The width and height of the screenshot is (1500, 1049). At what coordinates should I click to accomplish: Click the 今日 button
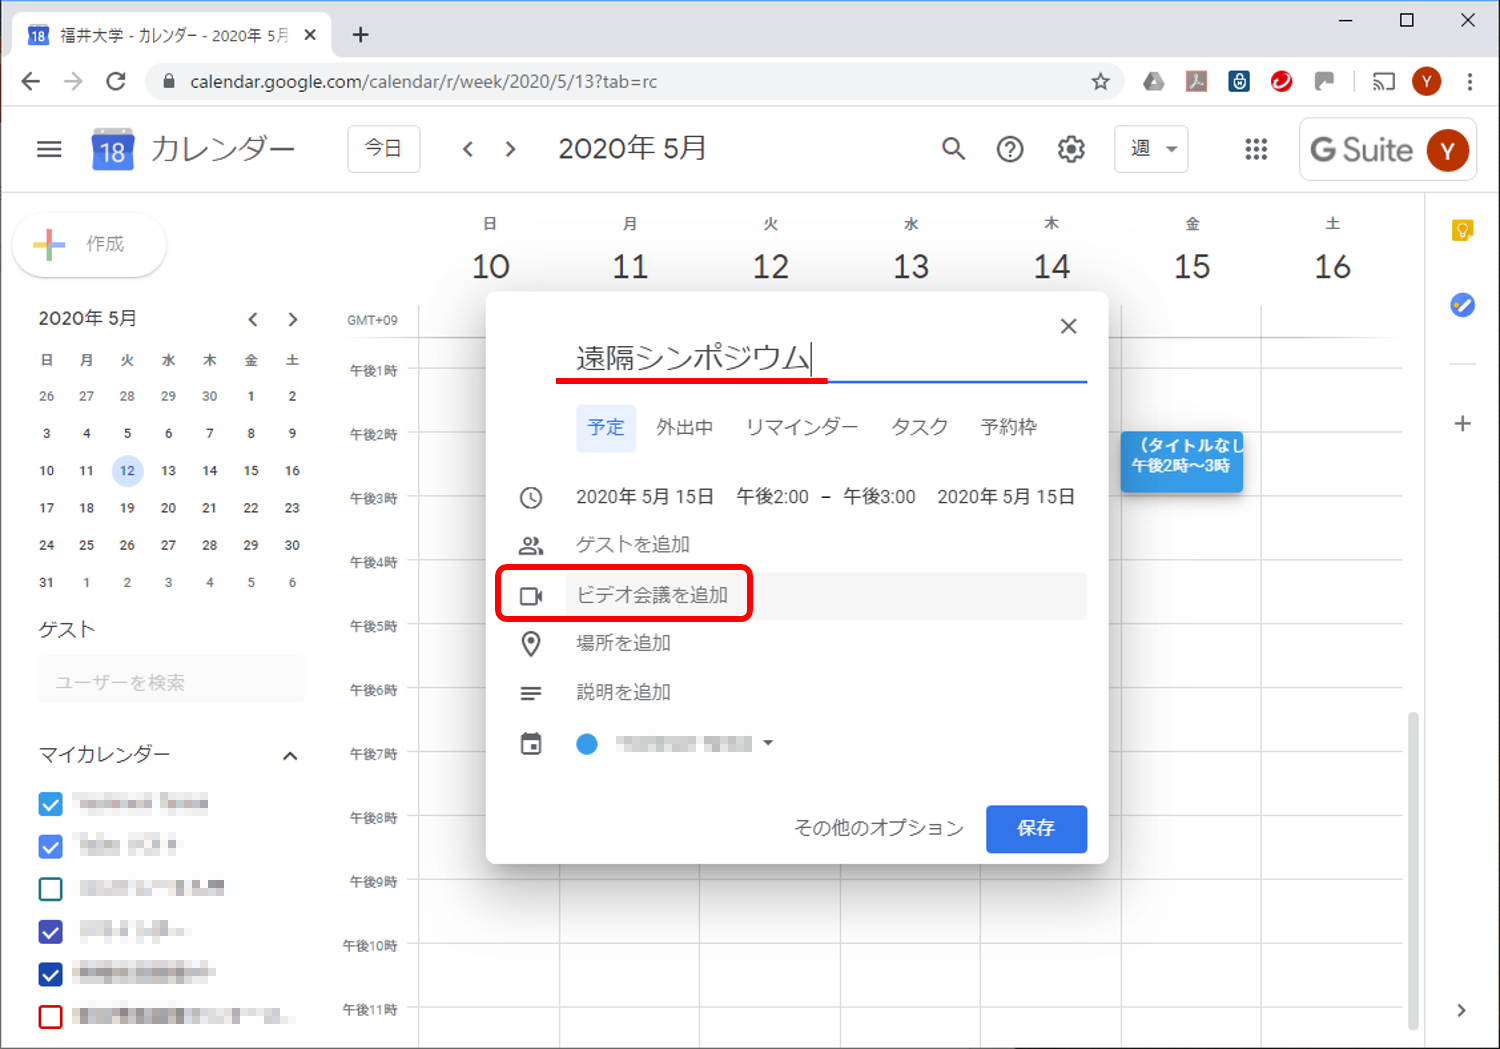pyautogui.click(x=383, y=149)
